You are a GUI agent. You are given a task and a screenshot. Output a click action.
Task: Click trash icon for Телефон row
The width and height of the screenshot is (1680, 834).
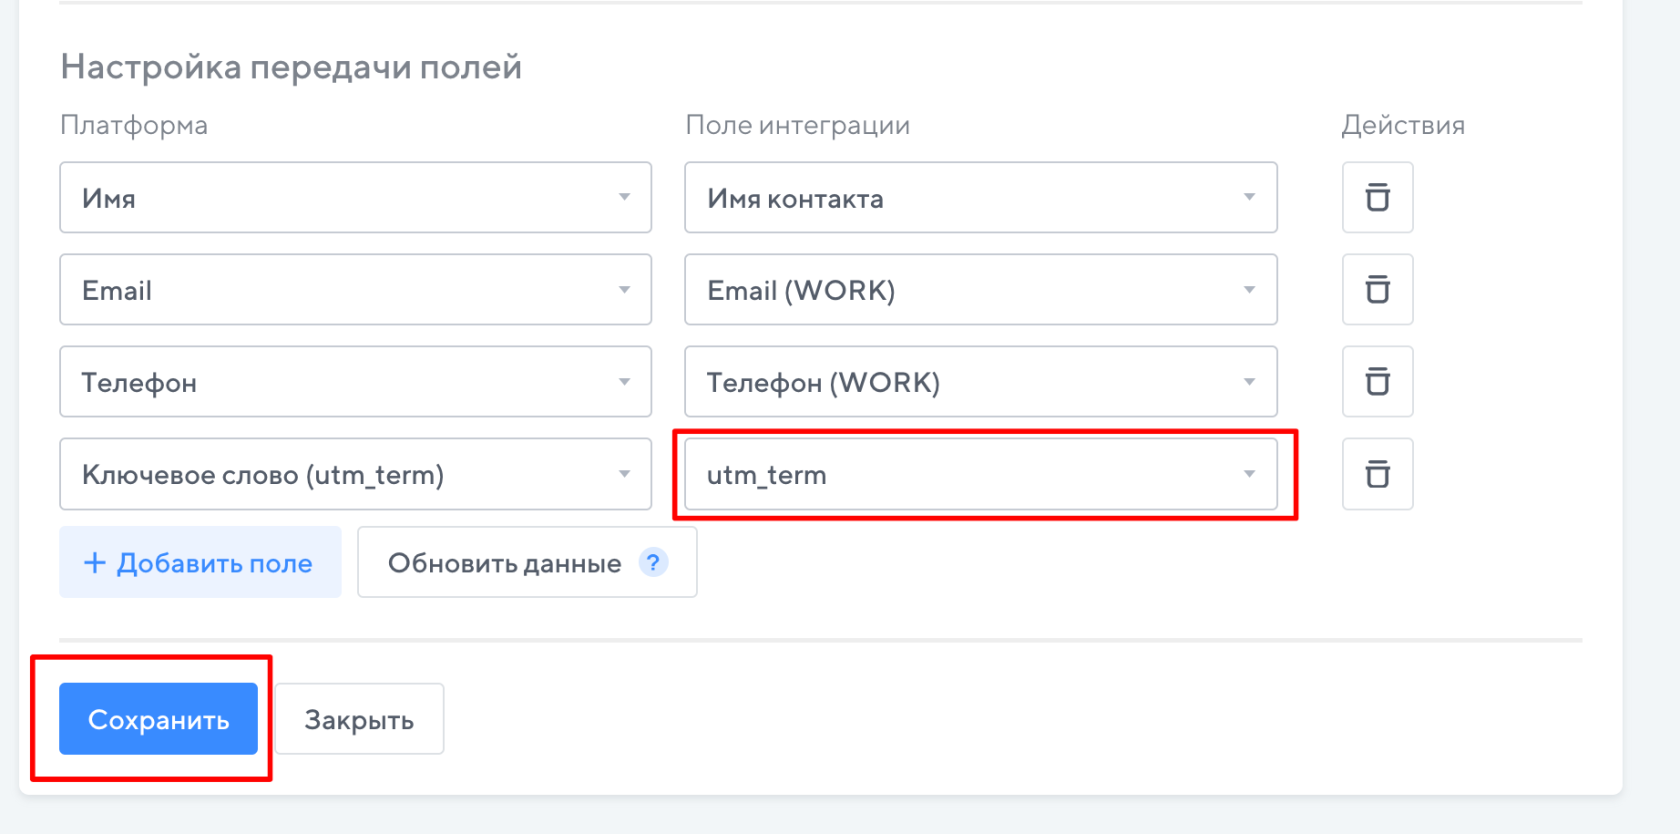point(1377,382)
